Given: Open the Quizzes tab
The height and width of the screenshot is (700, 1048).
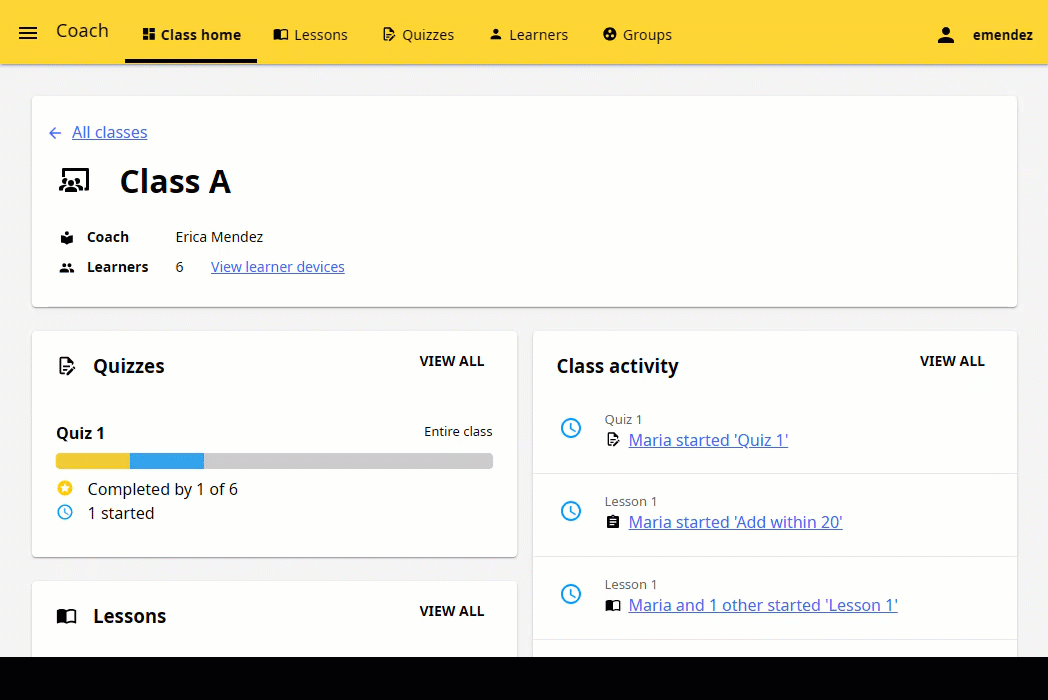Looking at the screenshot, I should (x=418, y=34).
